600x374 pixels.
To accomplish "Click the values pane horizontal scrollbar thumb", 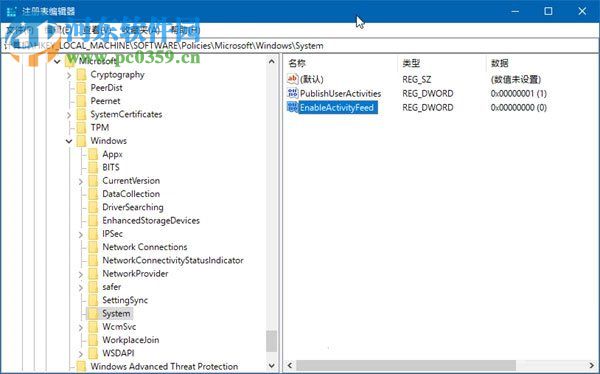I will [x=406, y=365].
